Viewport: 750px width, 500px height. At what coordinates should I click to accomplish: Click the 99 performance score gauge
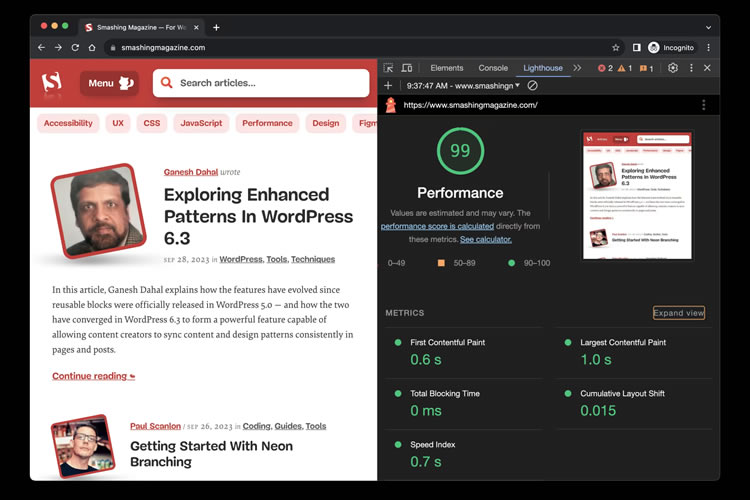point(460,150)
